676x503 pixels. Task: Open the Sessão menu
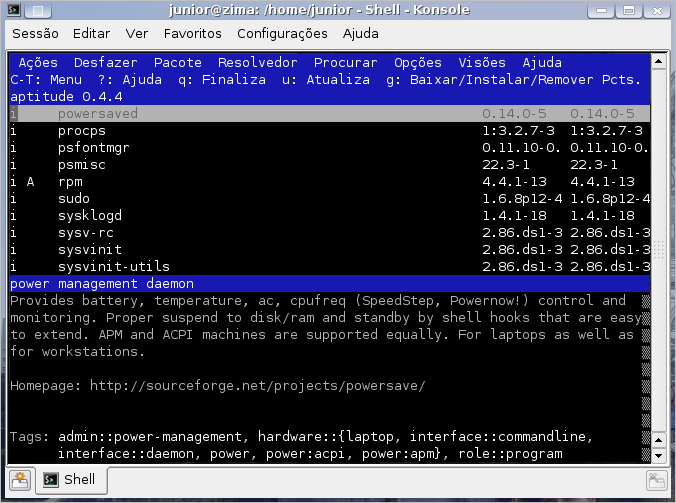pos(35,34)
